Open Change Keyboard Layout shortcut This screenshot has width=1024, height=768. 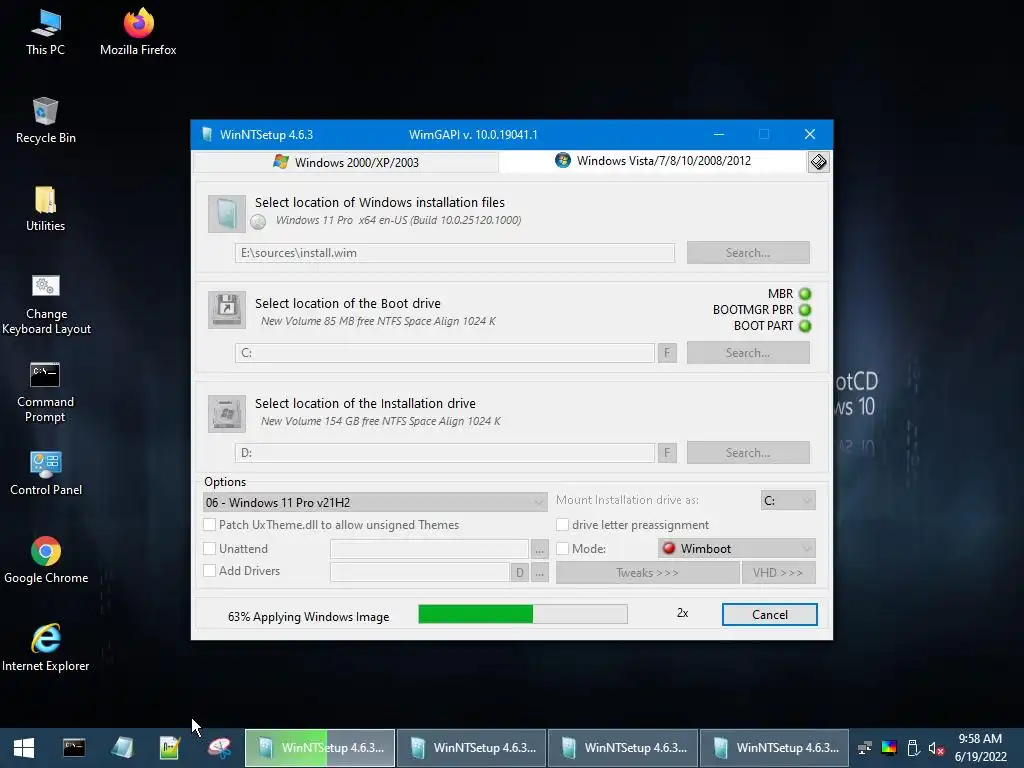point(46,304)
